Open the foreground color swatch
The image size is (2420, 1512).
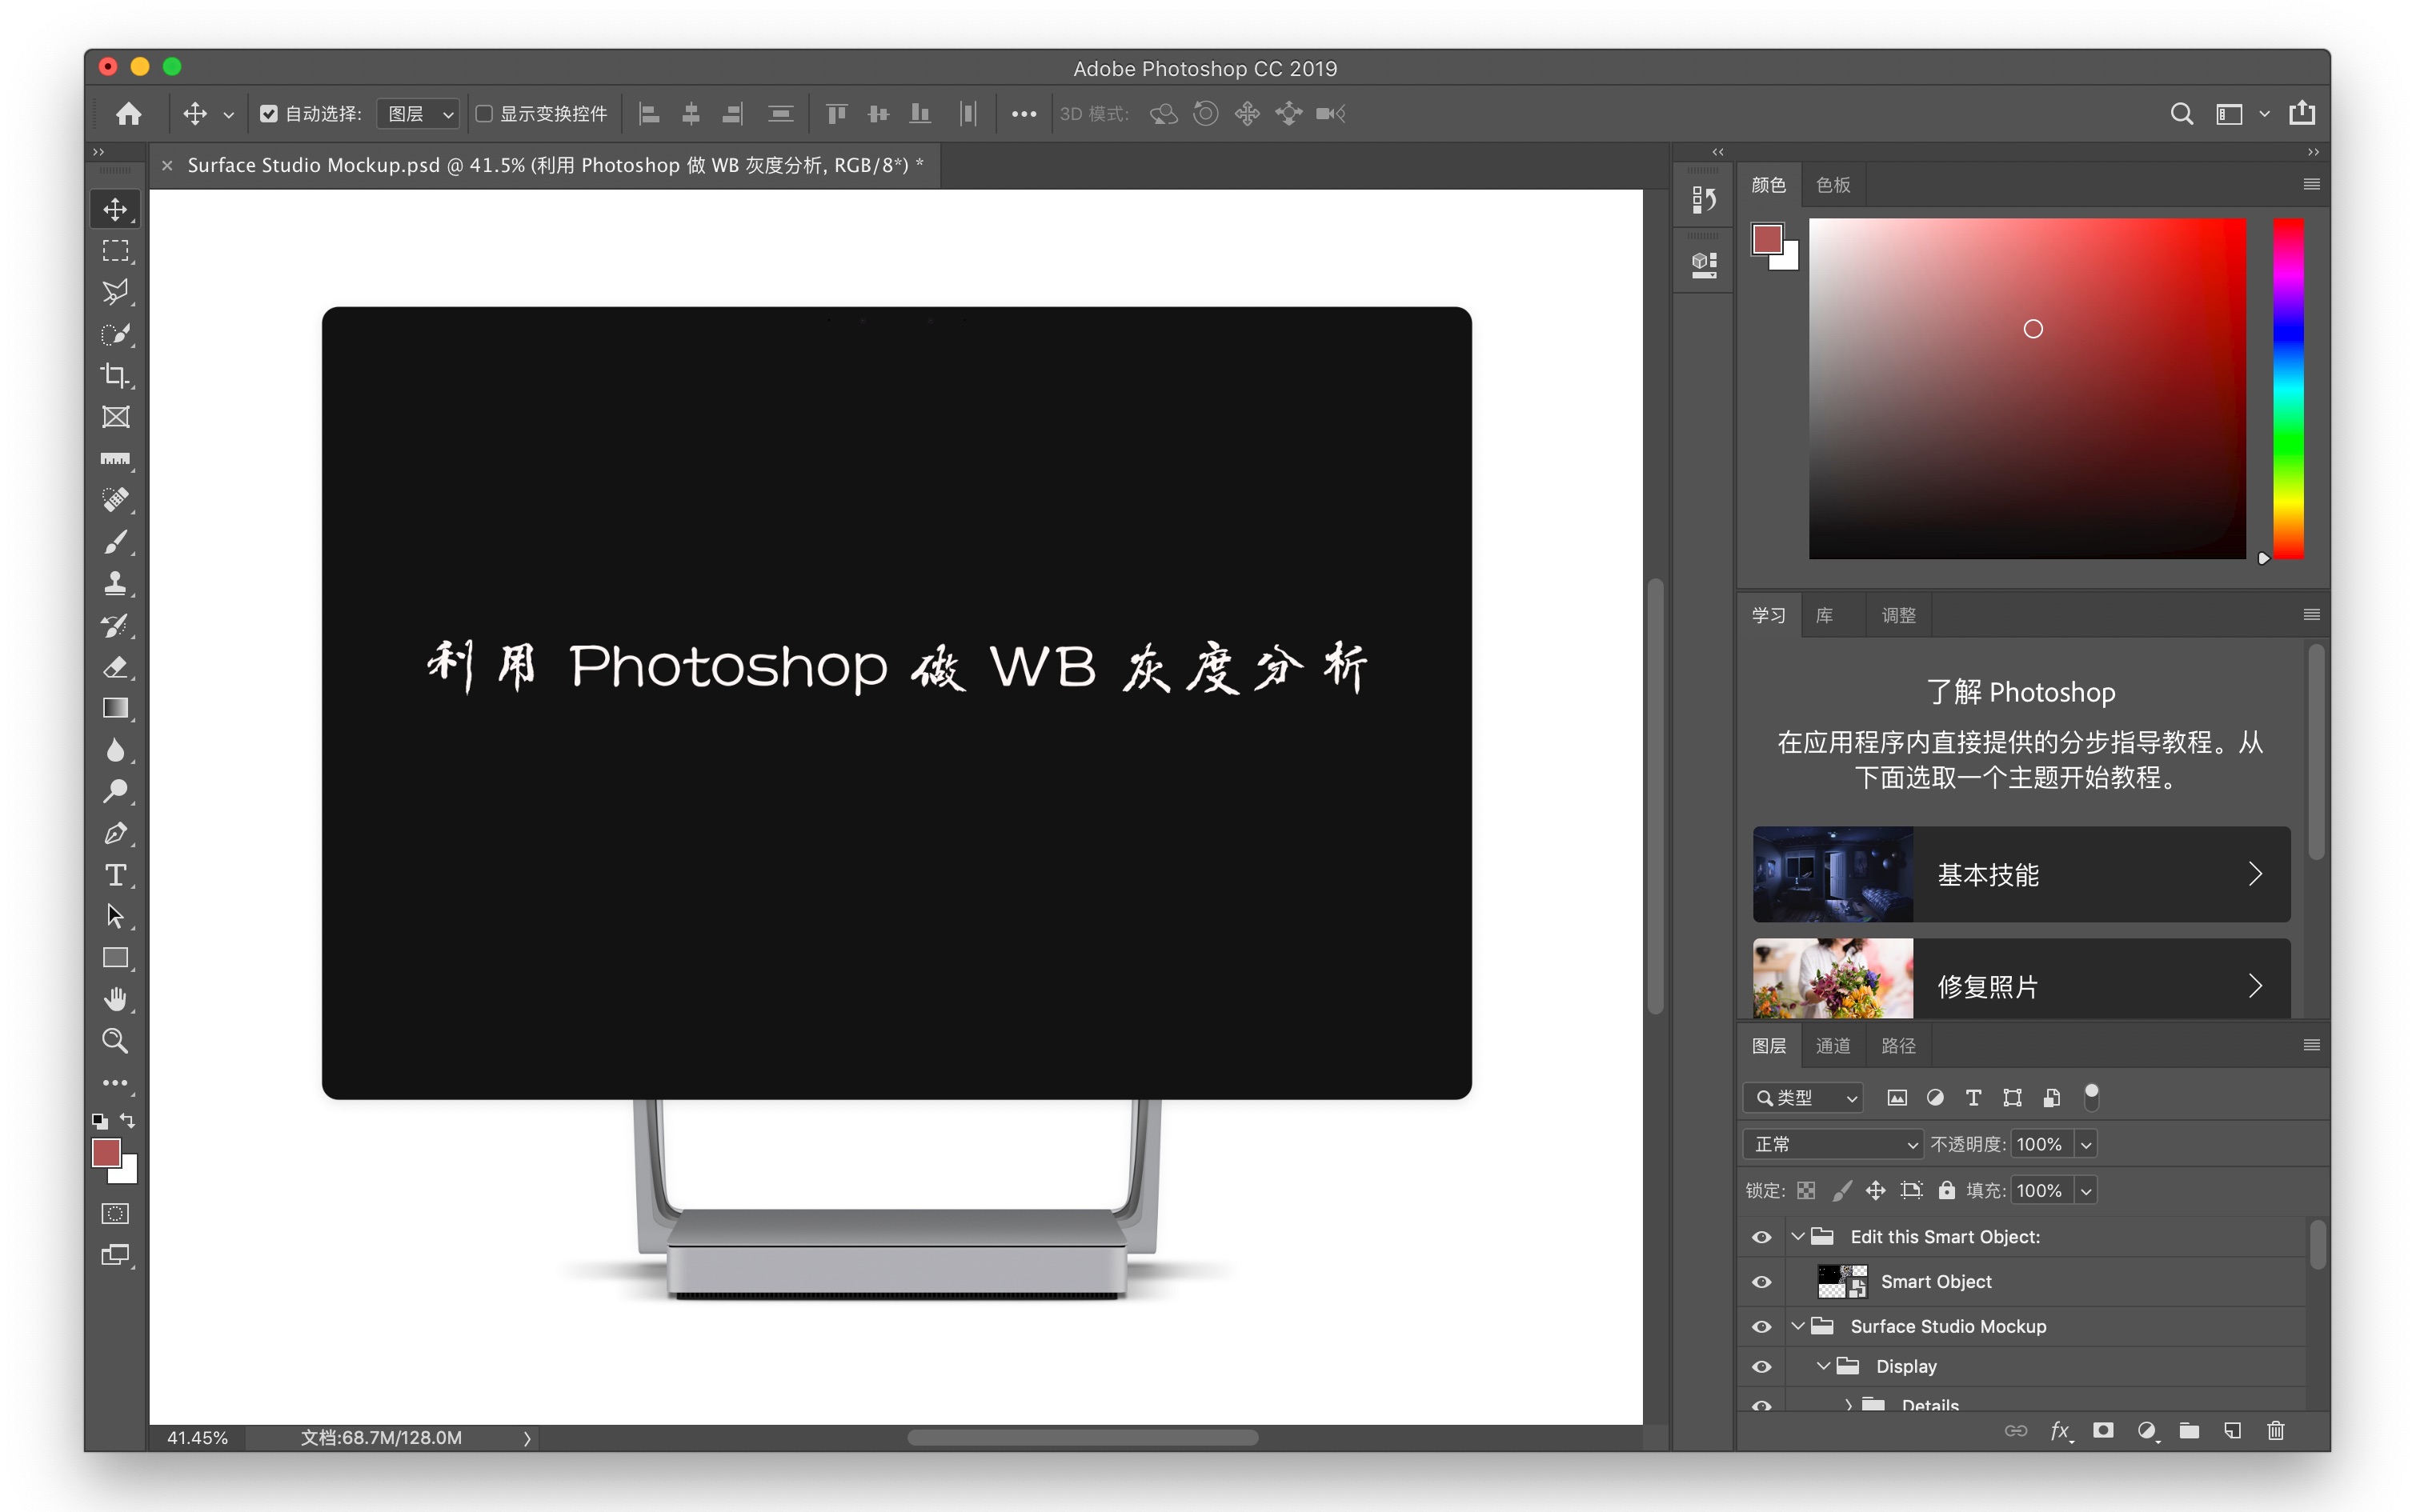point(107,1153)
